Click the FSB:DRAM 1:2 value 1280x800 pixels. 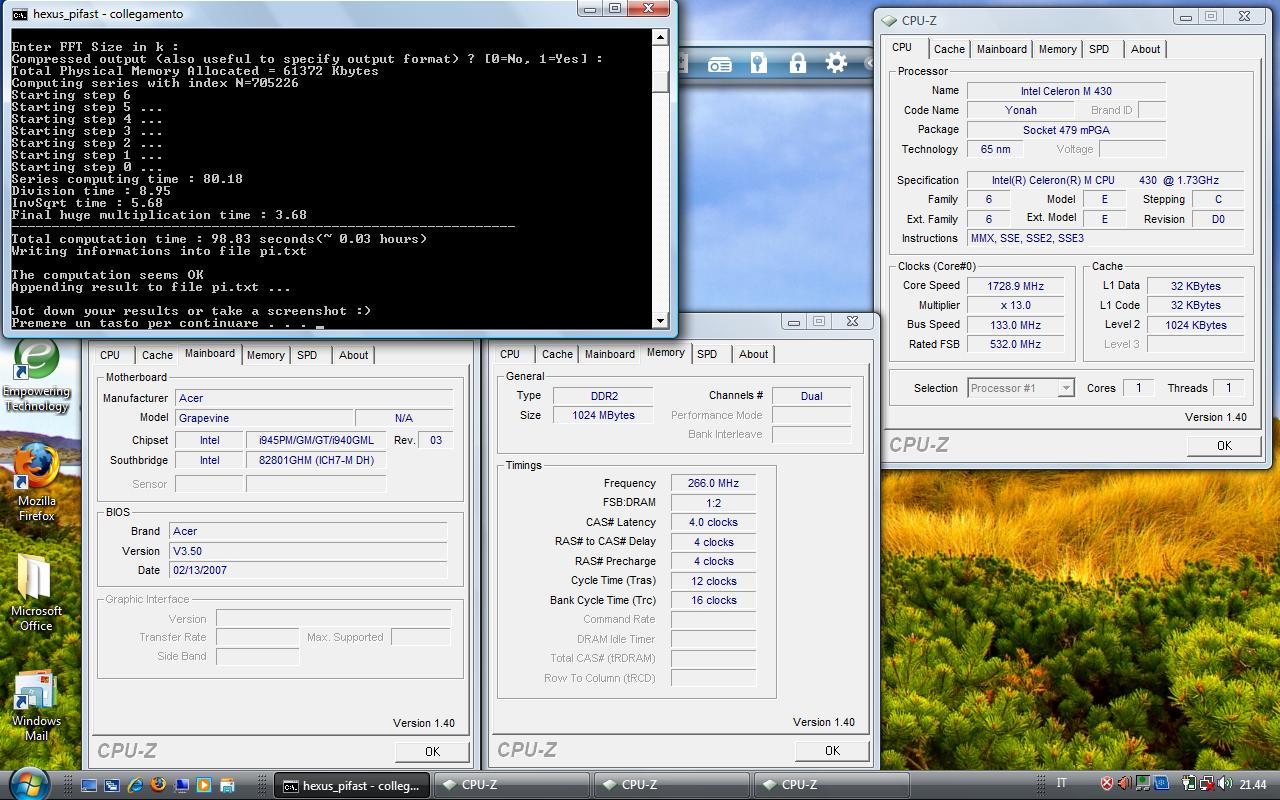click(713, 503)
